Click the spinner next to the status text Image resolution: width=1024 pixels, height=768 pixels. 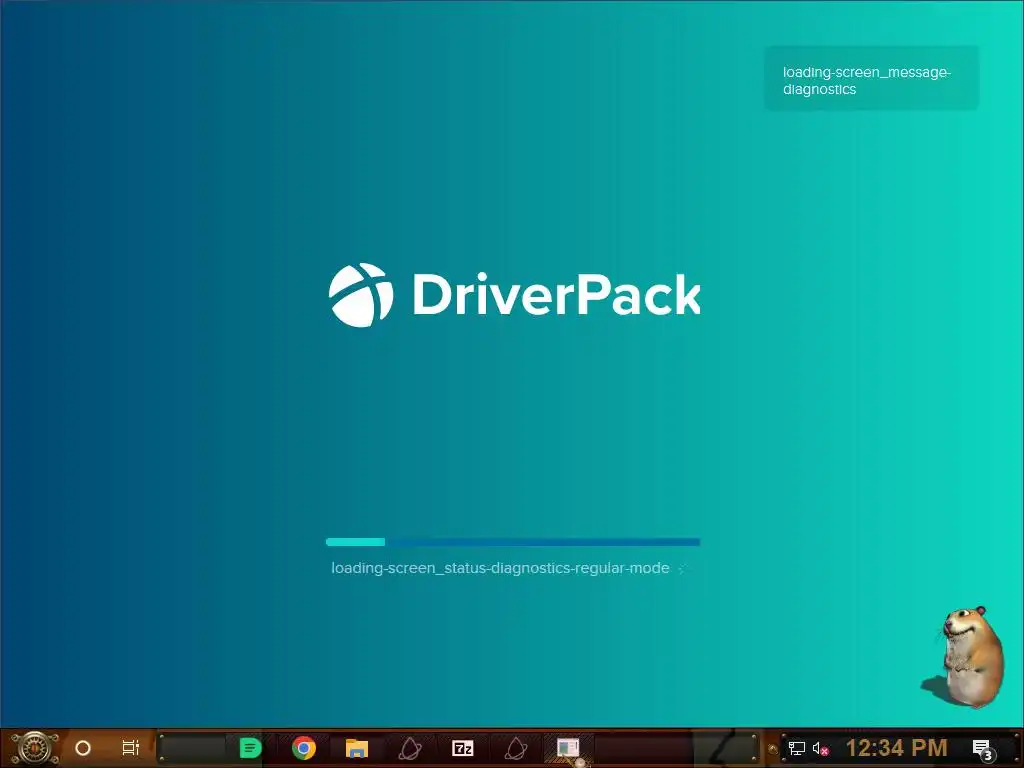tap(682, 569)
